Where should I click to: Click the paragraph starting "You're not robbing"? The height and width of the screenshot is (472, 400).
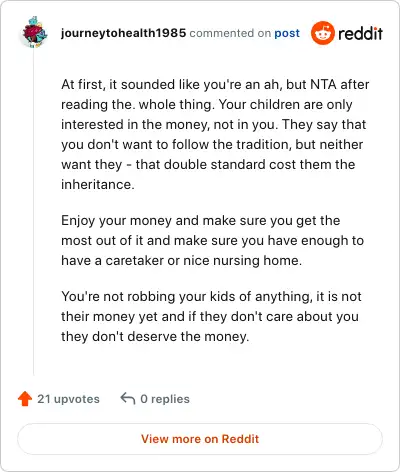click(x=211, y=316)
